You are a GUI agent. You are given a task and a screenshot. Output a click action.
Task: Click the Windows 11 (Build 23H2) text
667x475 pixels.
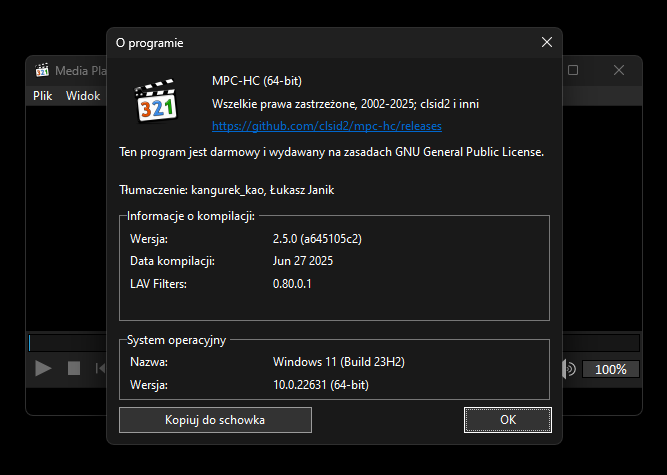(x=339, y=362)
